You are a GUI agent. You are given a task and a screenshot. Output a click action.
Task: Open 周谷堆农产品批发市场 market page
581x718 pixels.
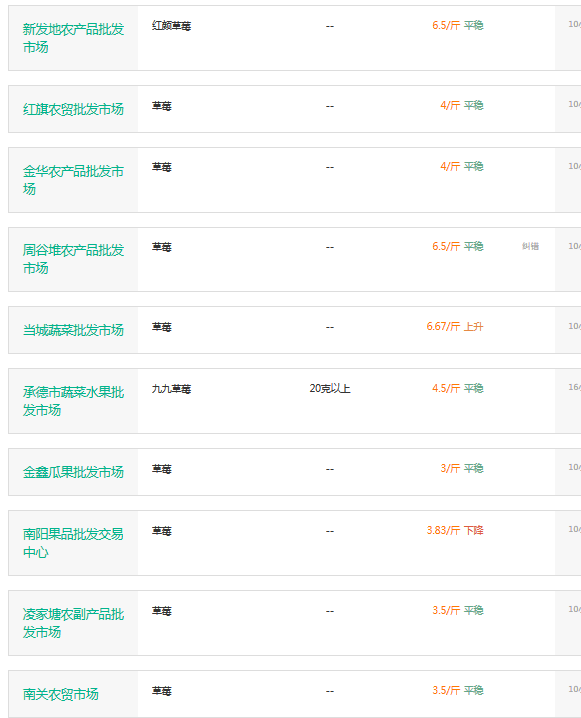tap(73, 259)
